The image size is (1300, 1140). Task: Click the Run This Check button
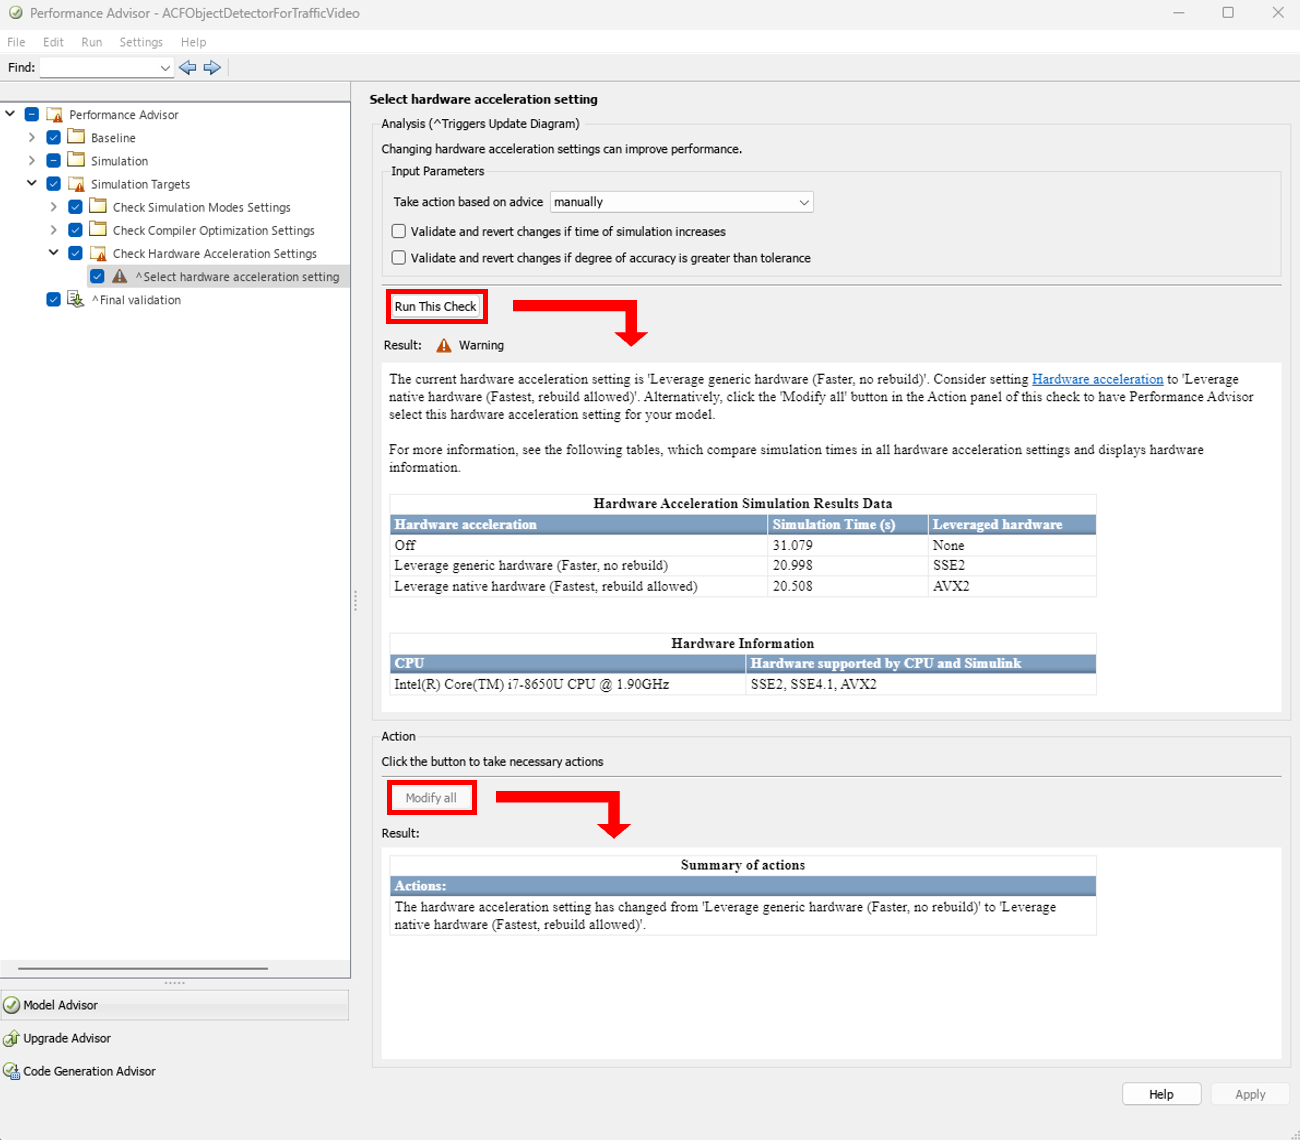[x=436, y=307]
